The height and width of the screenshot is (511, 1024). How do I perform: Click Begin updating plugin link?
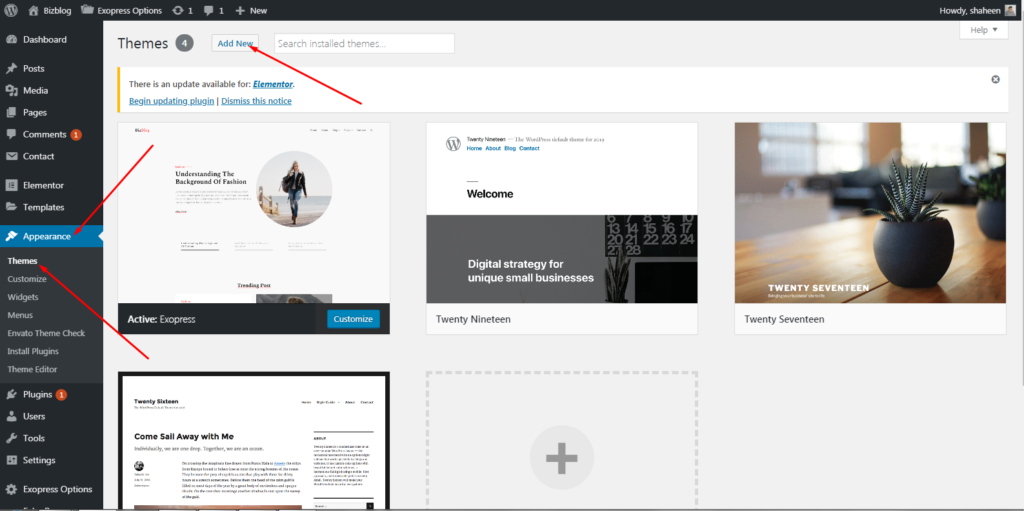point(172,101)
